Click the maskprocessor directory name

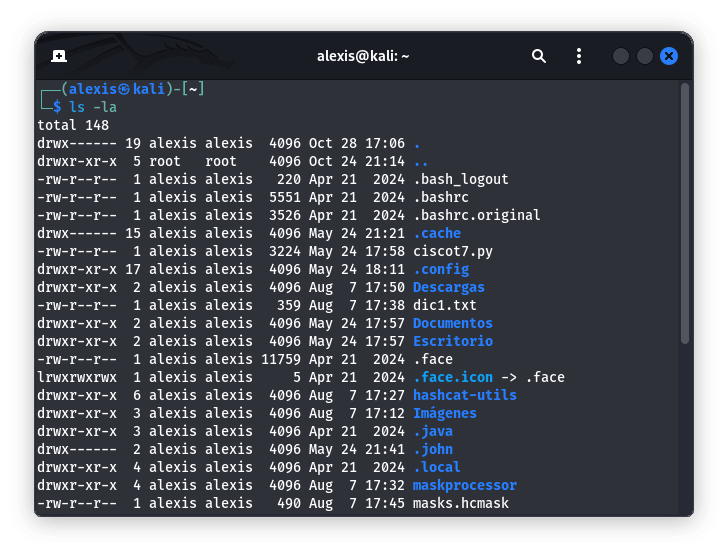click(465, 485)
